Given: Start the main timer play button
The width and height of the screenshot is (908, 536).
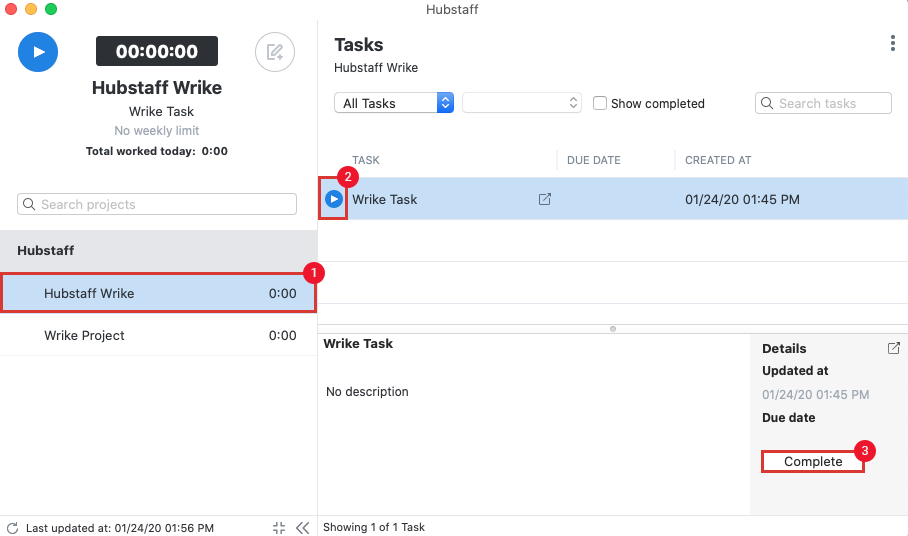Looking at the screenshot, I should click(x=38, y=52).
